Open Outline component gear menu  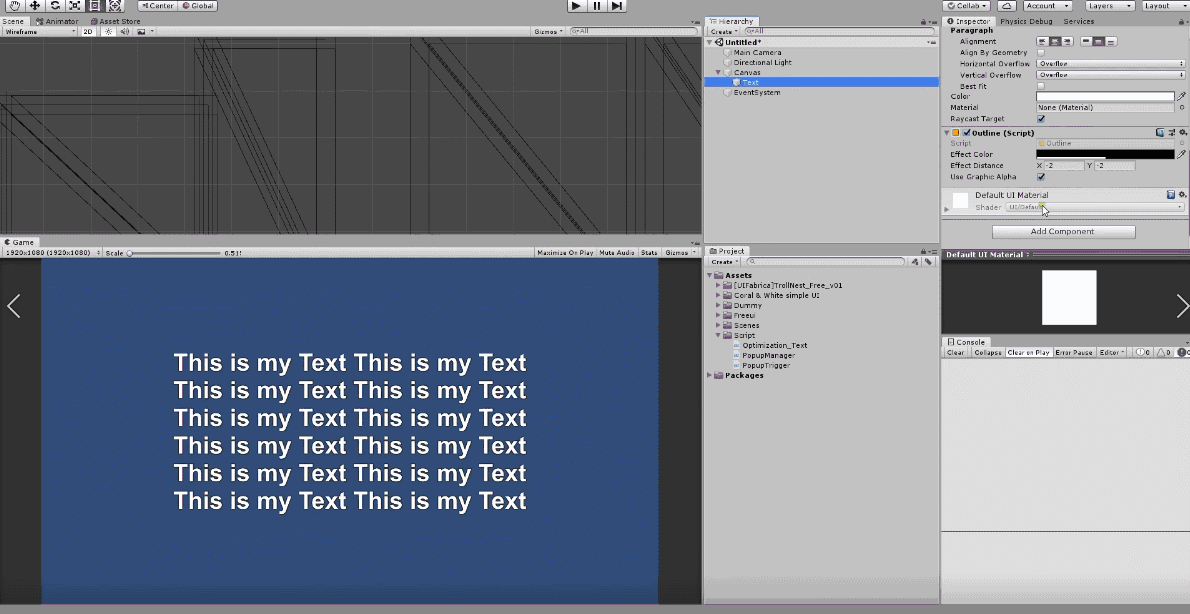tap(1182, 133)
